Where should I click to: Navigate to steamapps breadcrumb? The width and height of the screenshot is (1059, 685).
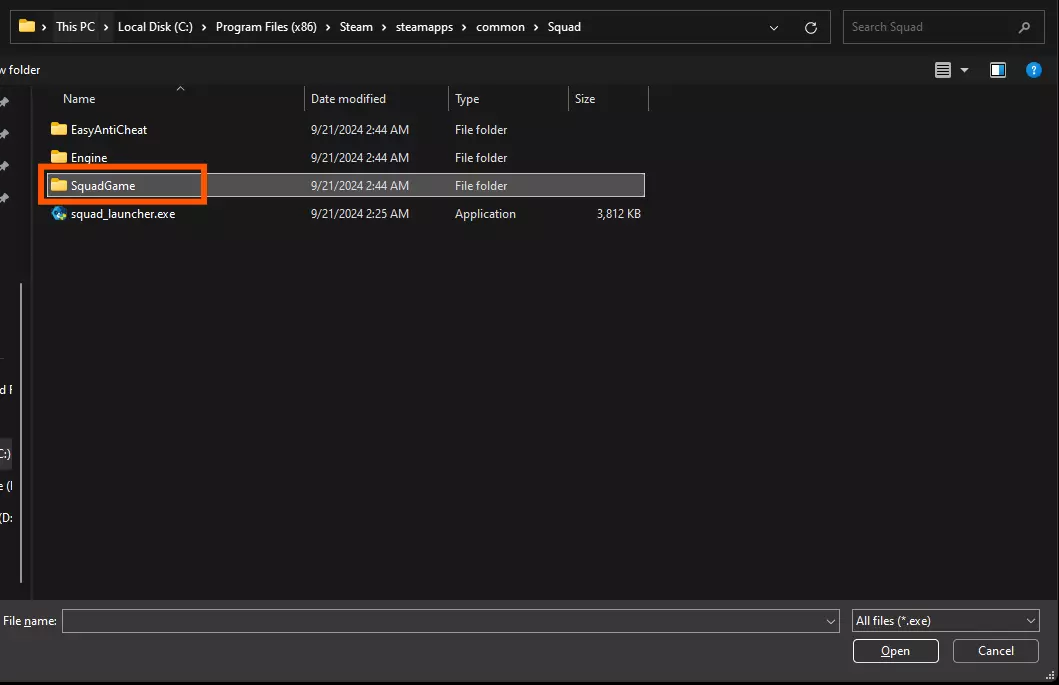click(x=424, y=27)
